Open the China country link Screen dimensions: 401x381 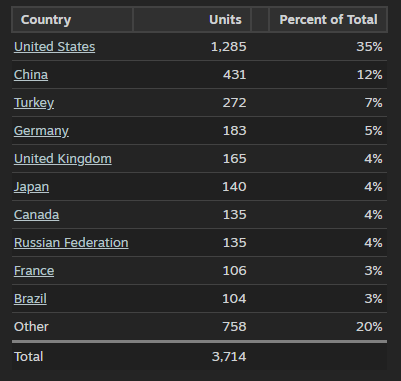(x=31, y=75)
